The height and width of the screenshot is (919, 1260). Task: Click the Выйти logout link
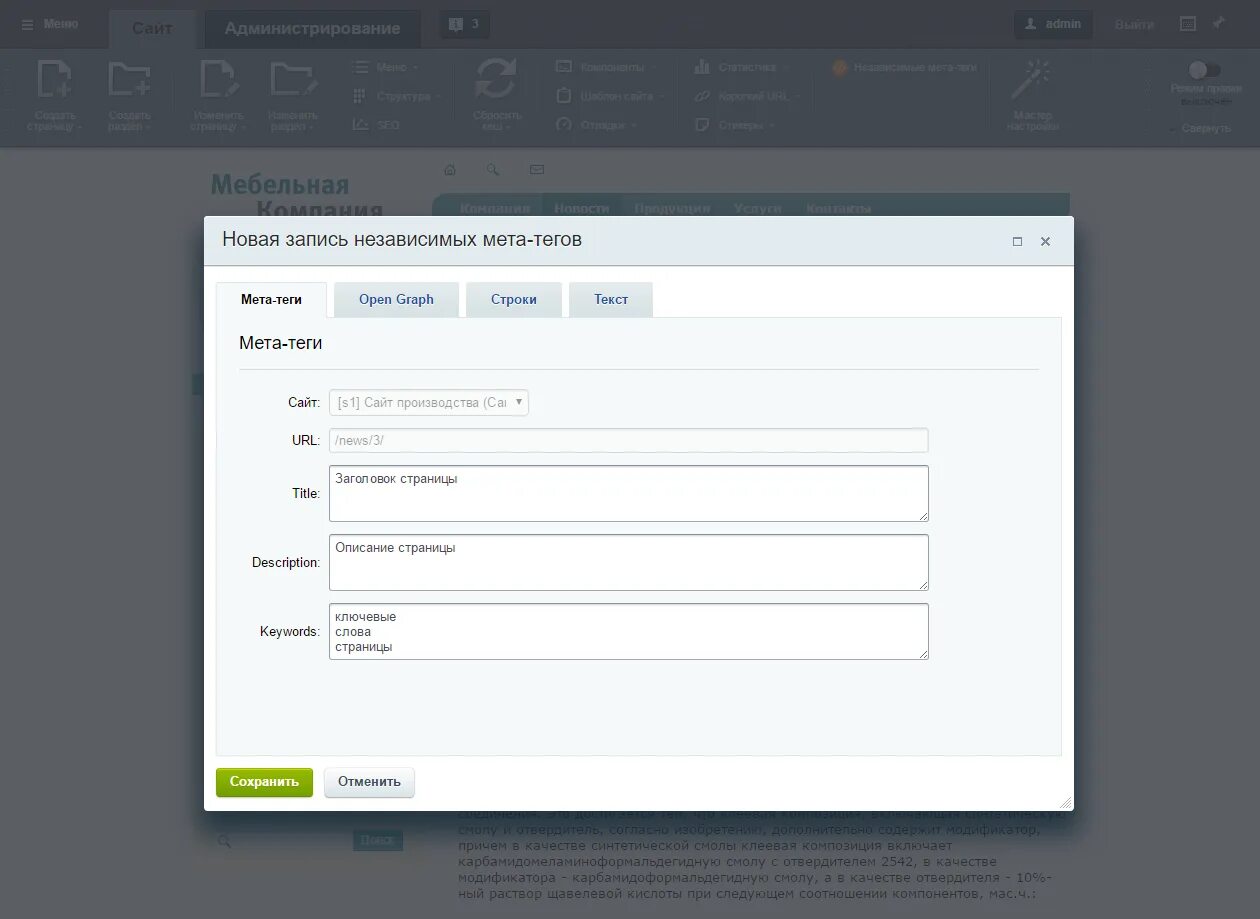[x=1134, y=24]
